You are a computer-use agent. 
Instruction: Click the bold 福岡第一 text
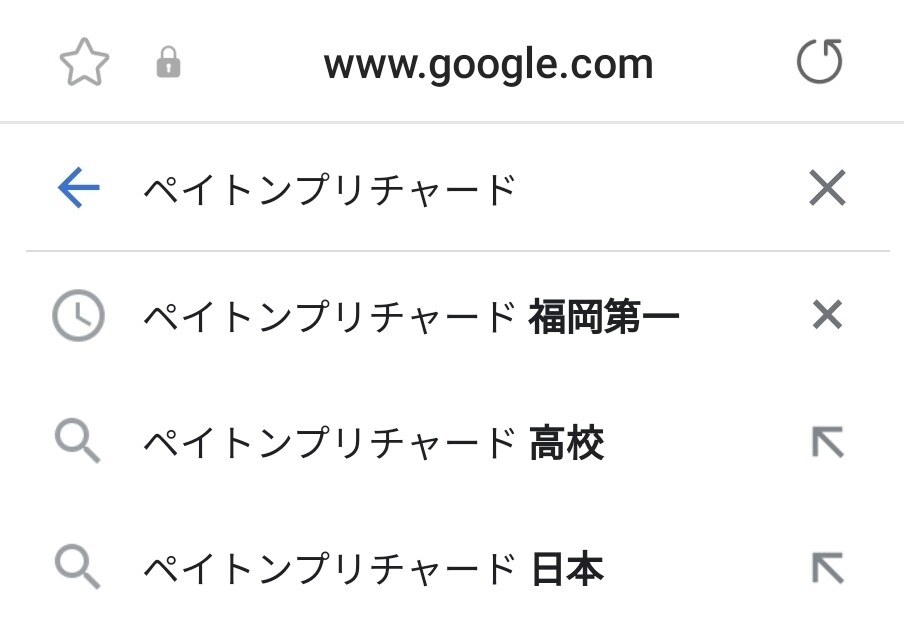pos(604,317)
